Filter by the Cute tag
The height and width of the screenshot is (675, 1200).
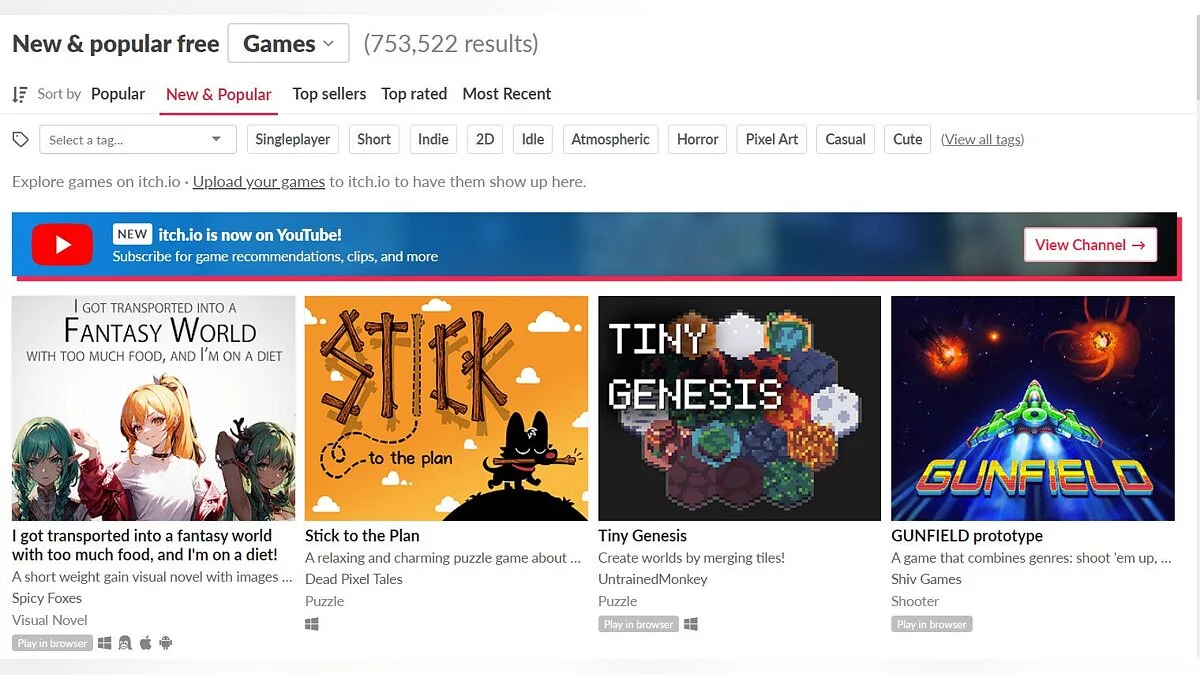coord(908,139)
